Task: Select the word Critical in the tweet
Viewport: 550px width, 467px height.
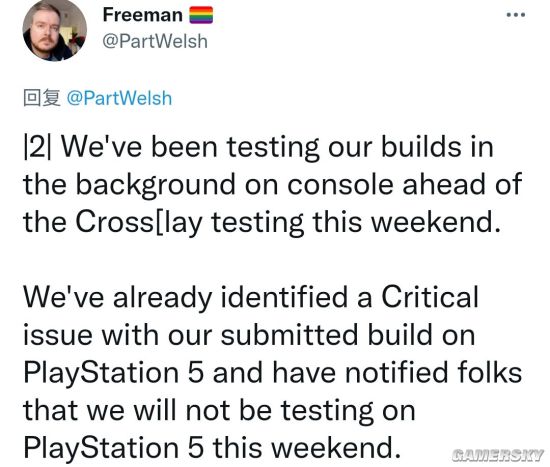Action: pyautogui.click(x=430, y=297)
